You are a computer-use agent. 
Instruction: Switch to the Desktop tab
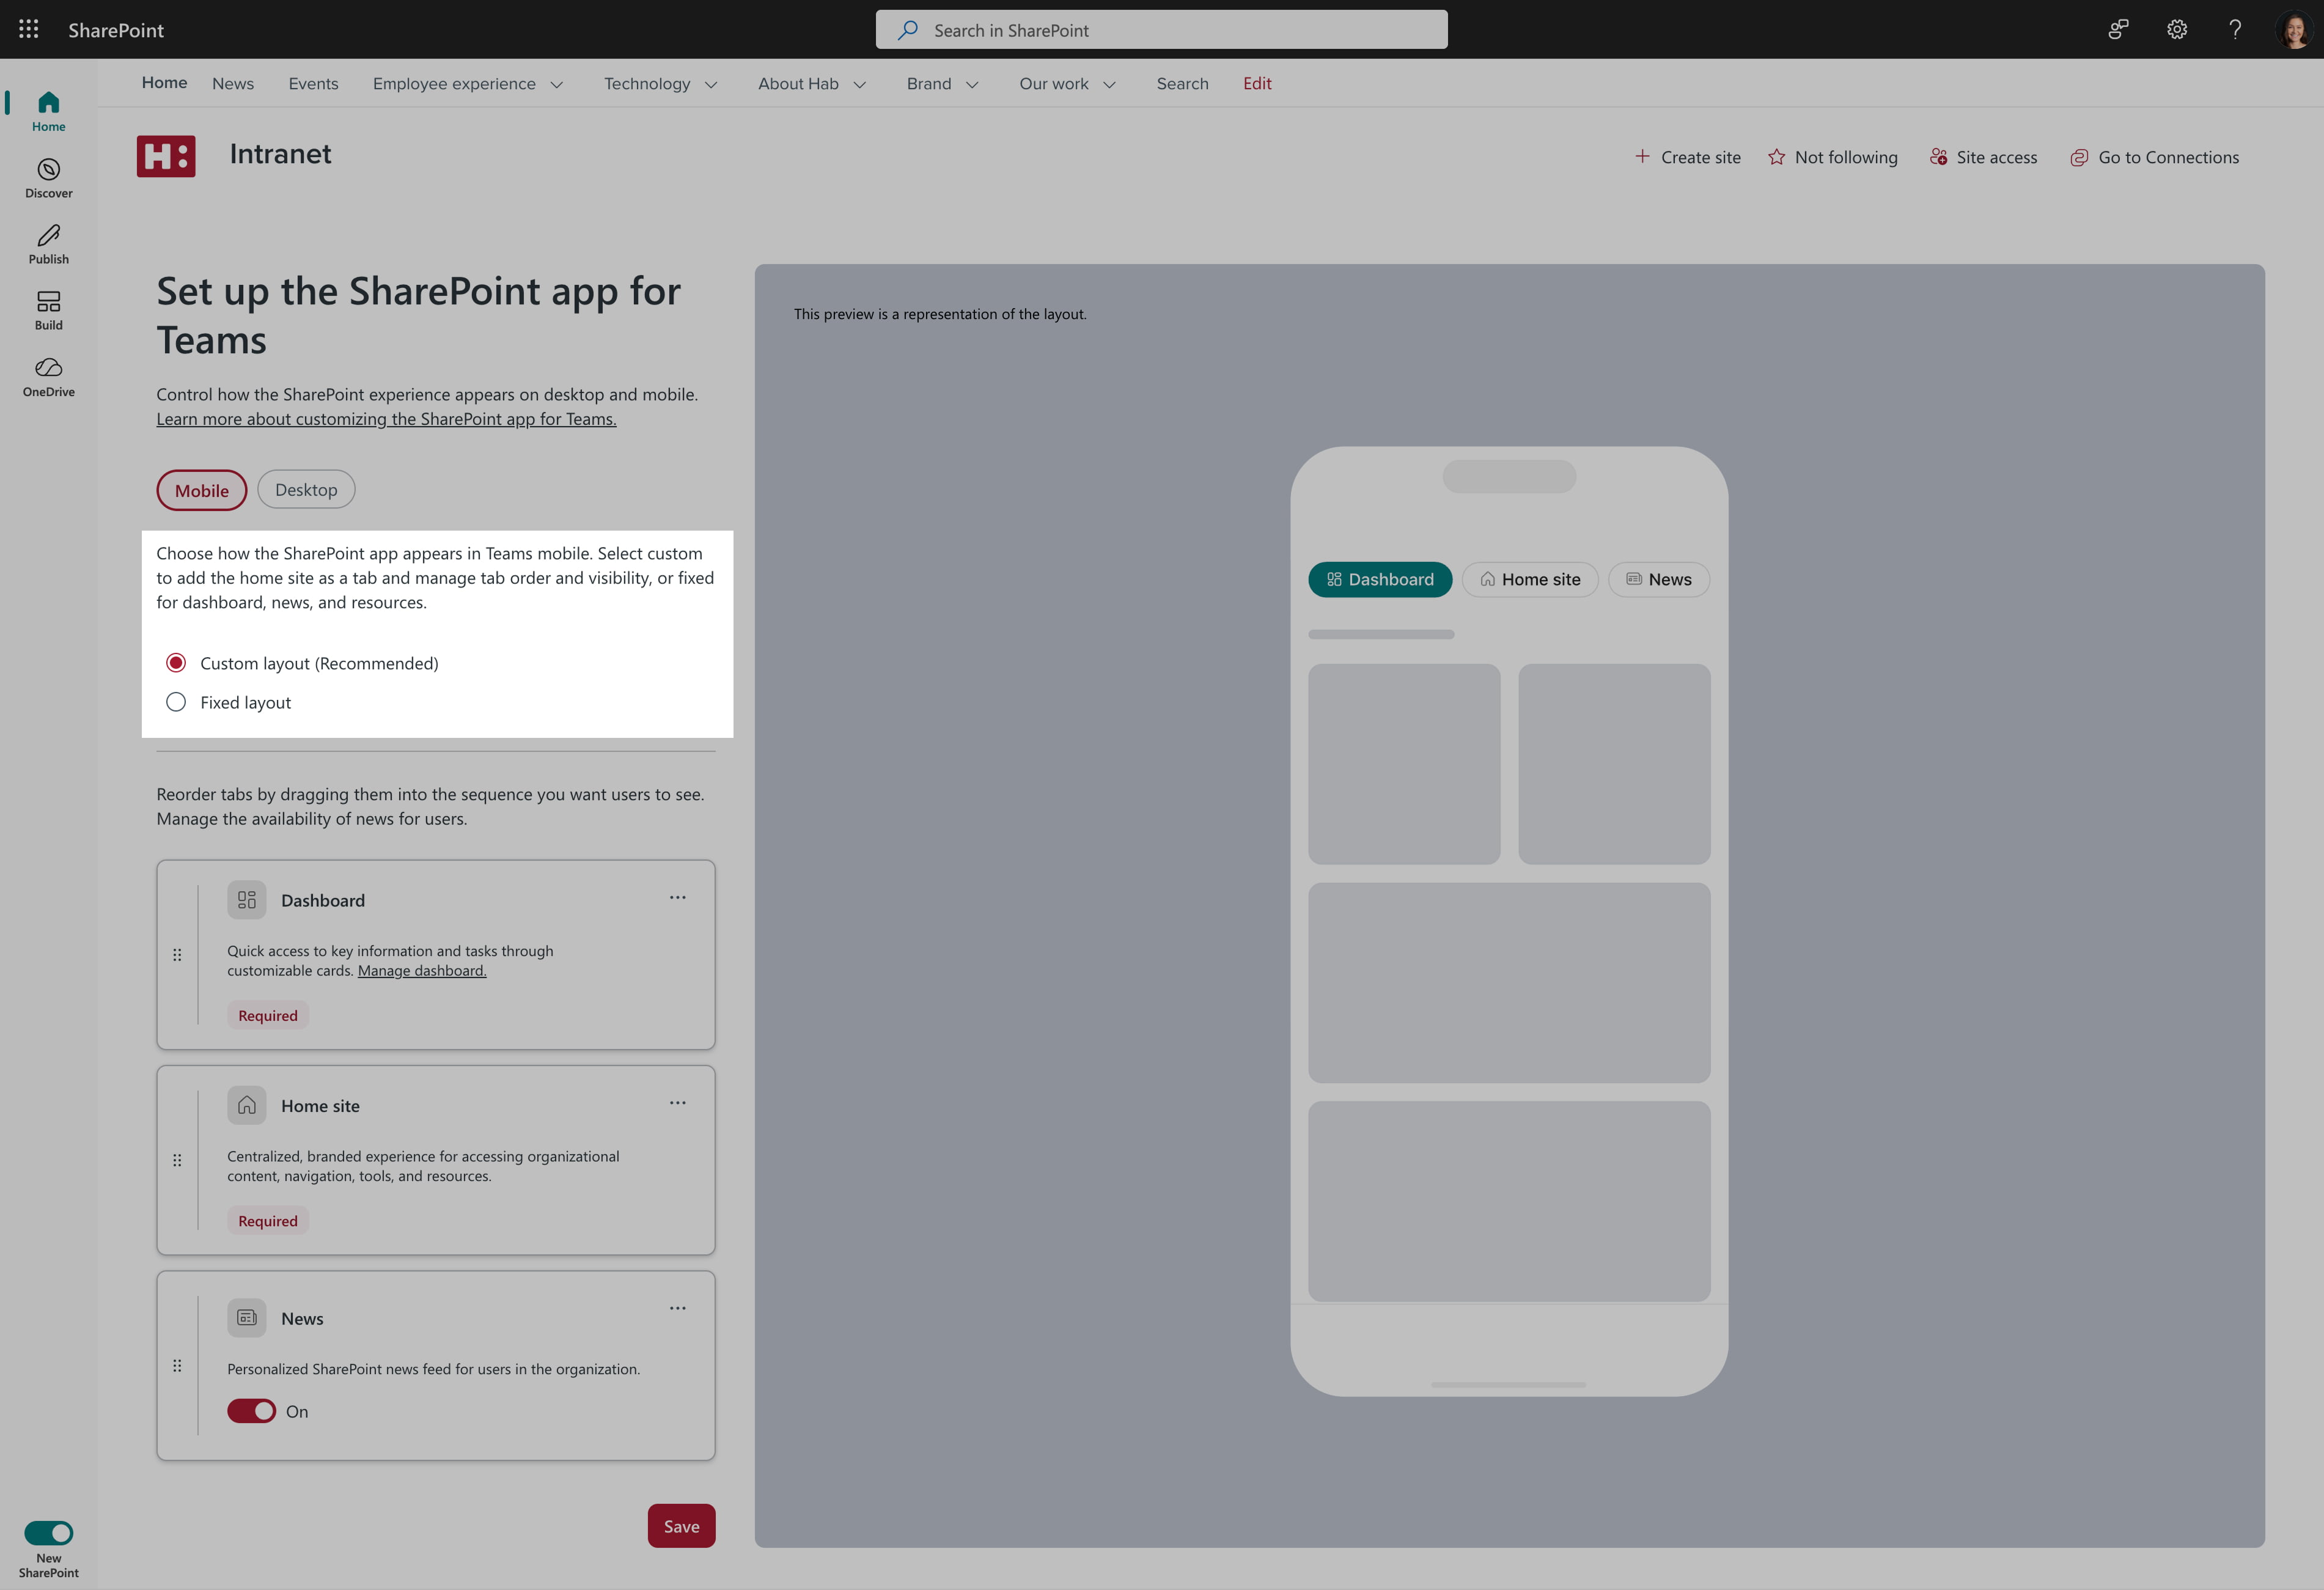(x=306, y=490)
